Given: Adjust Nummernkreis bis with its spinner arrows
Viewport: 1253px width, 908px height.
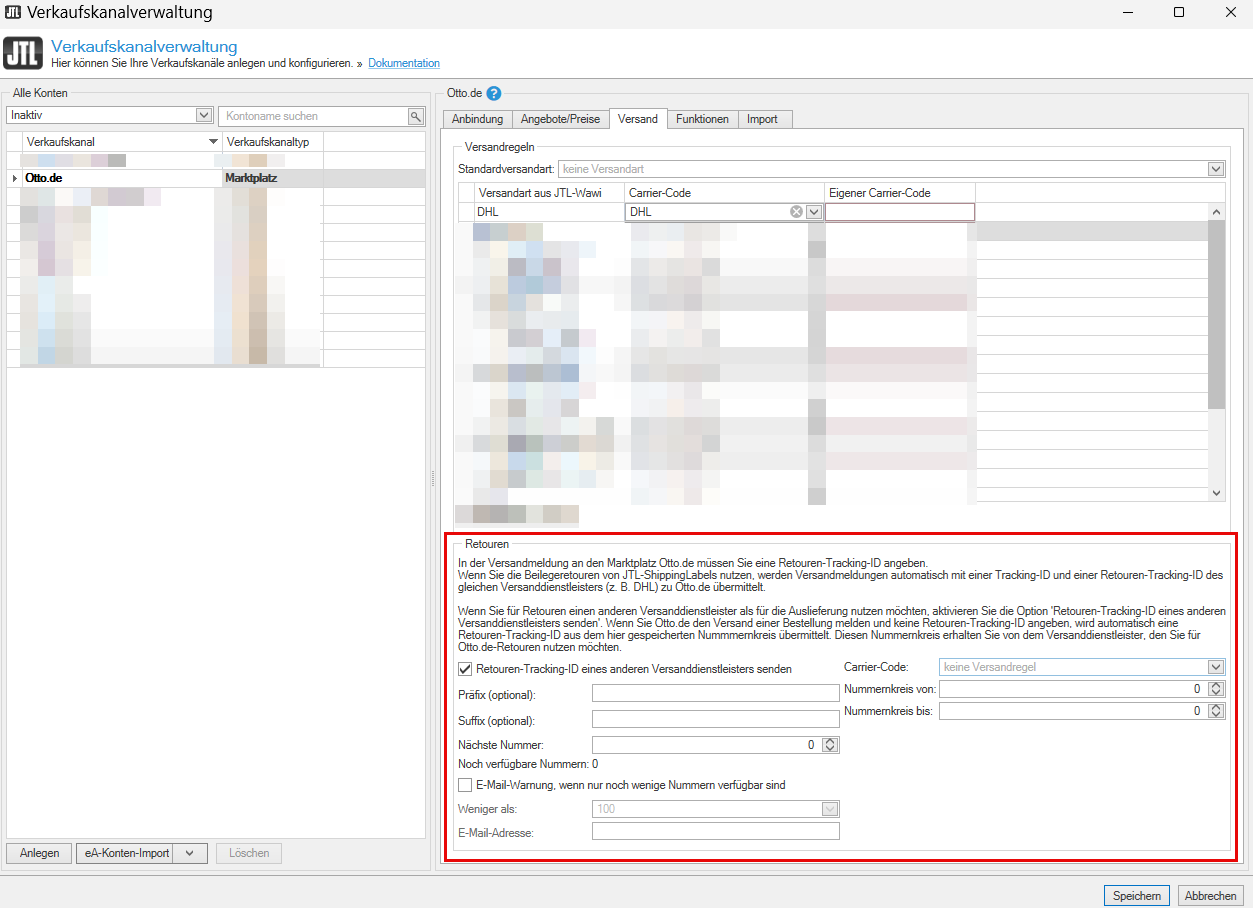Looking at the screenshot, I should tap(1216, 711).
